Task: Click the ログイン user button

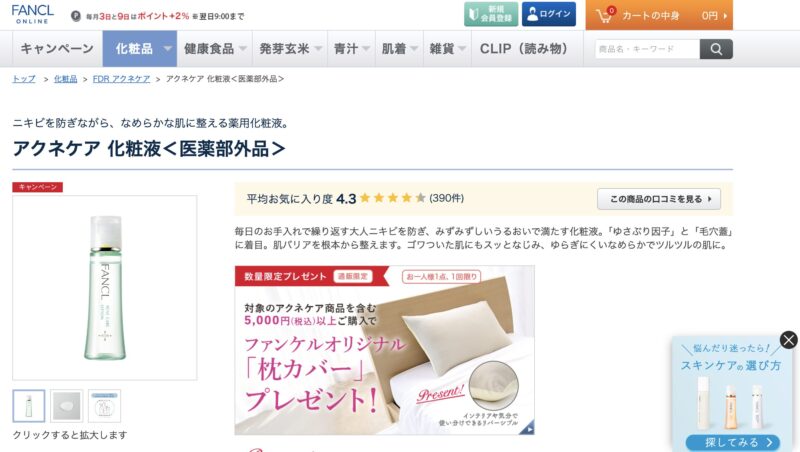Action: 548,14
